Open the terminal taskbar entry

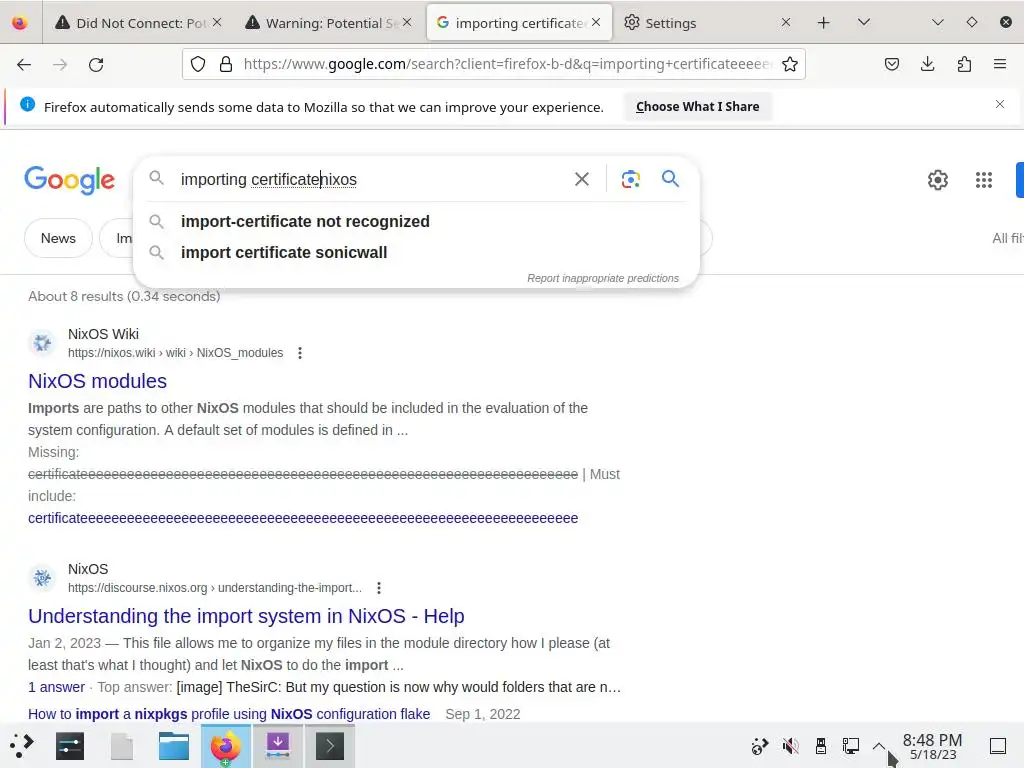(330, 746)
